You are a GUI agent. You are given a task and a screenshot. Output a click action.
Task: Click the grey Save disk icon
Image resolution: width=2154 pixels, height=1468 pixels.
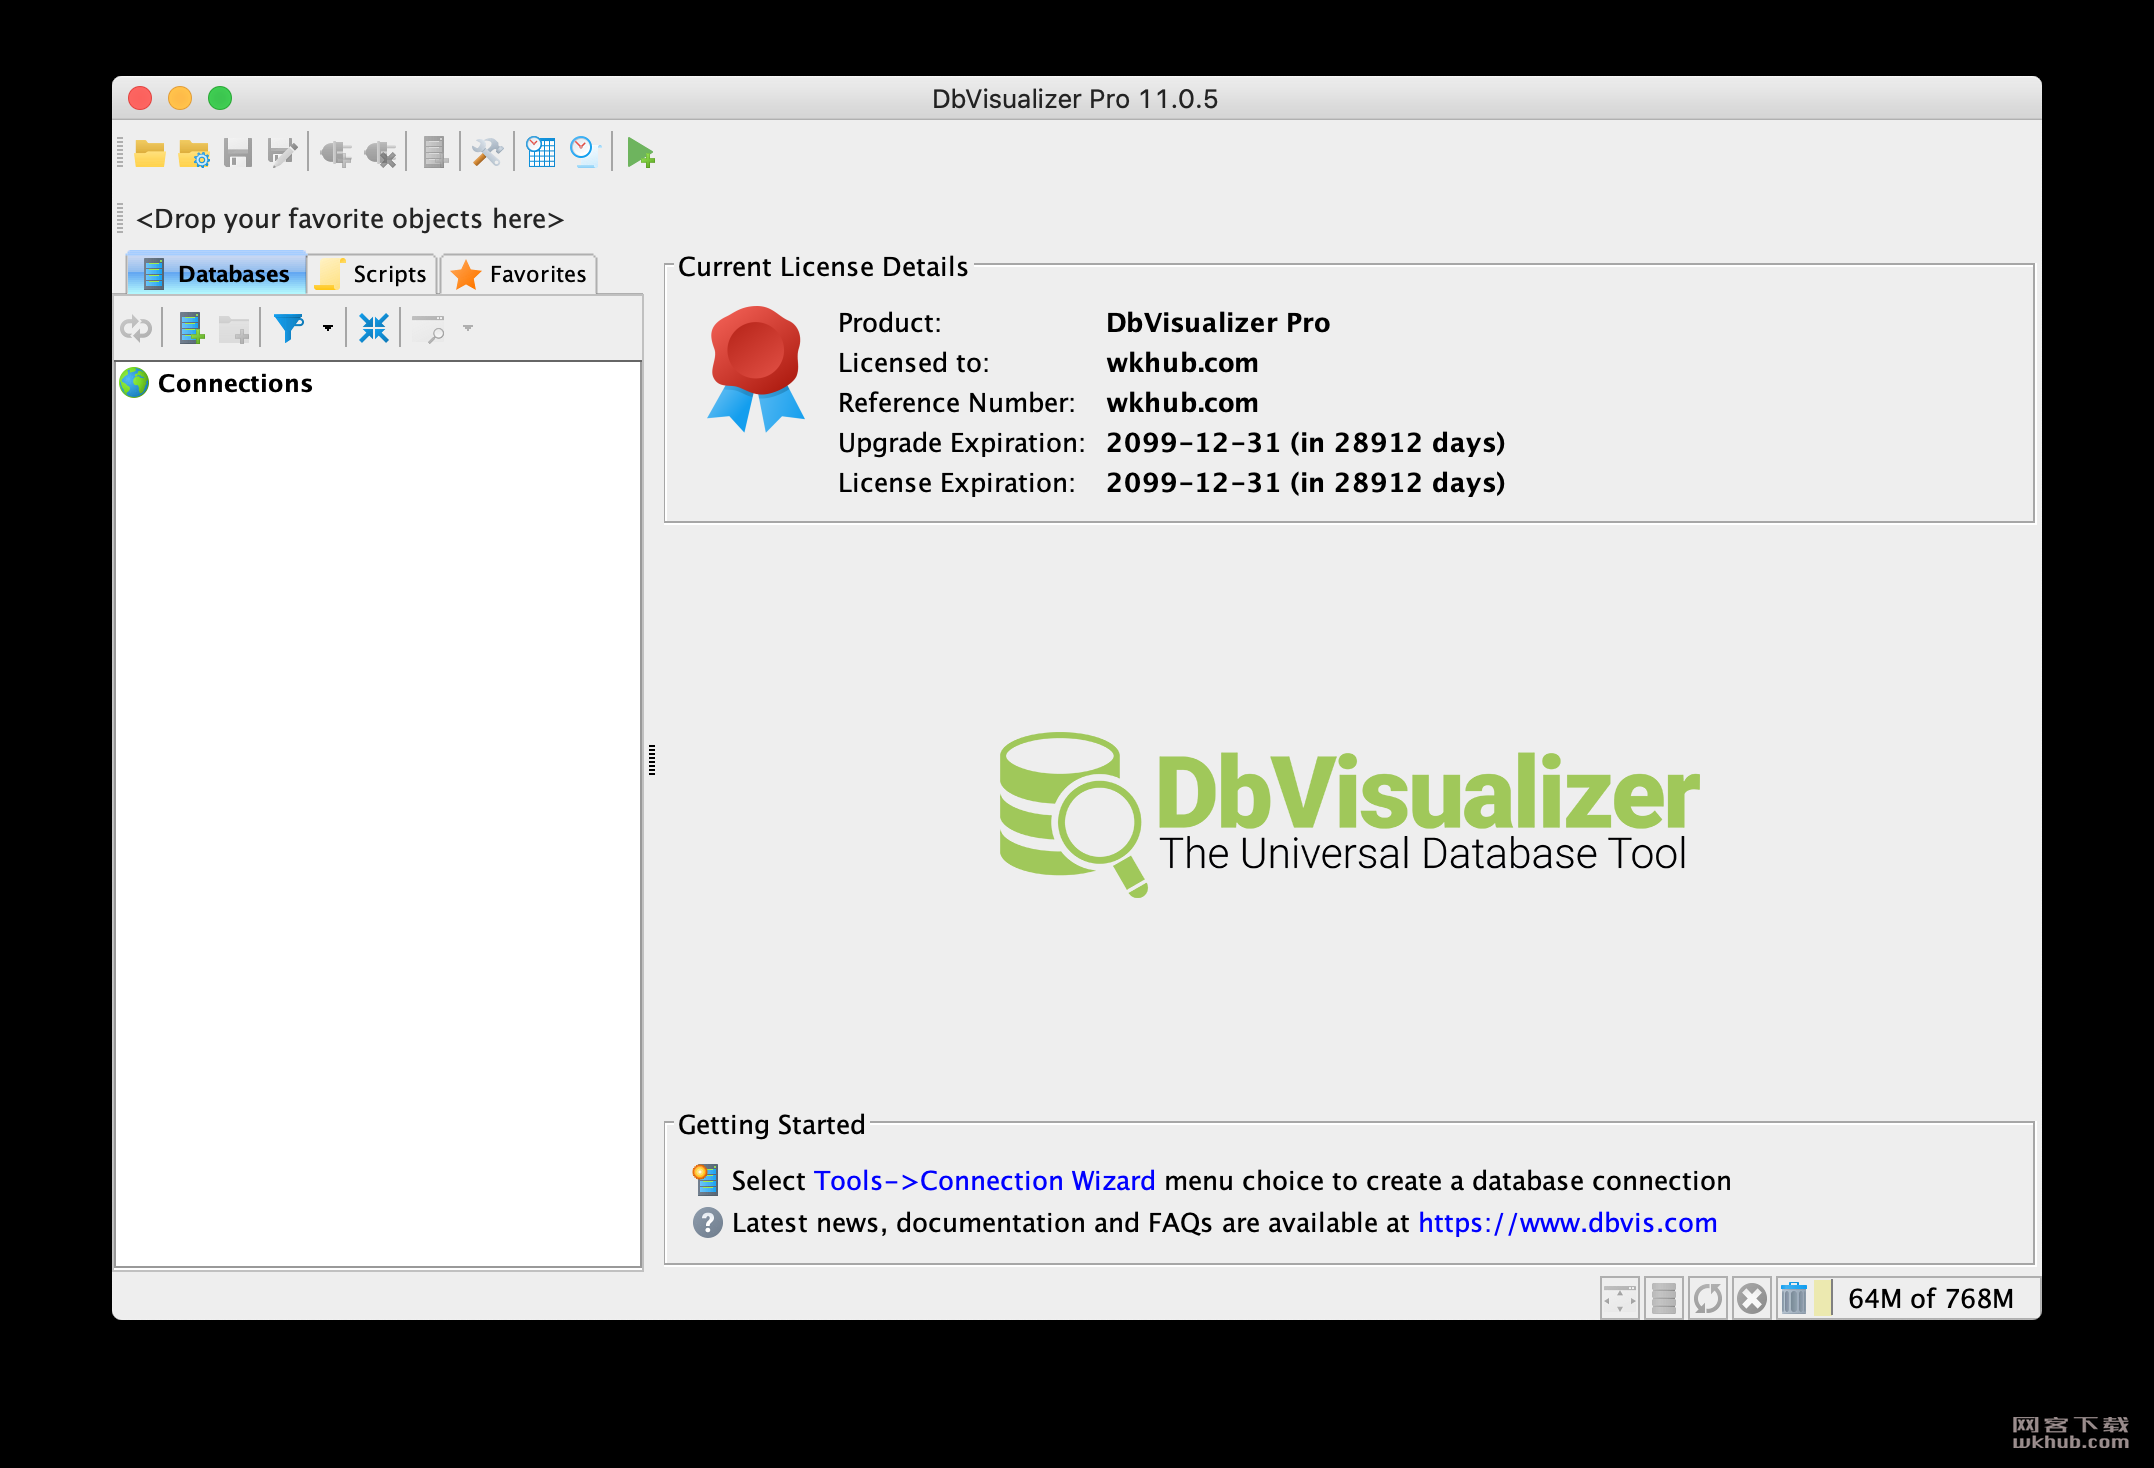click(238, 153)
